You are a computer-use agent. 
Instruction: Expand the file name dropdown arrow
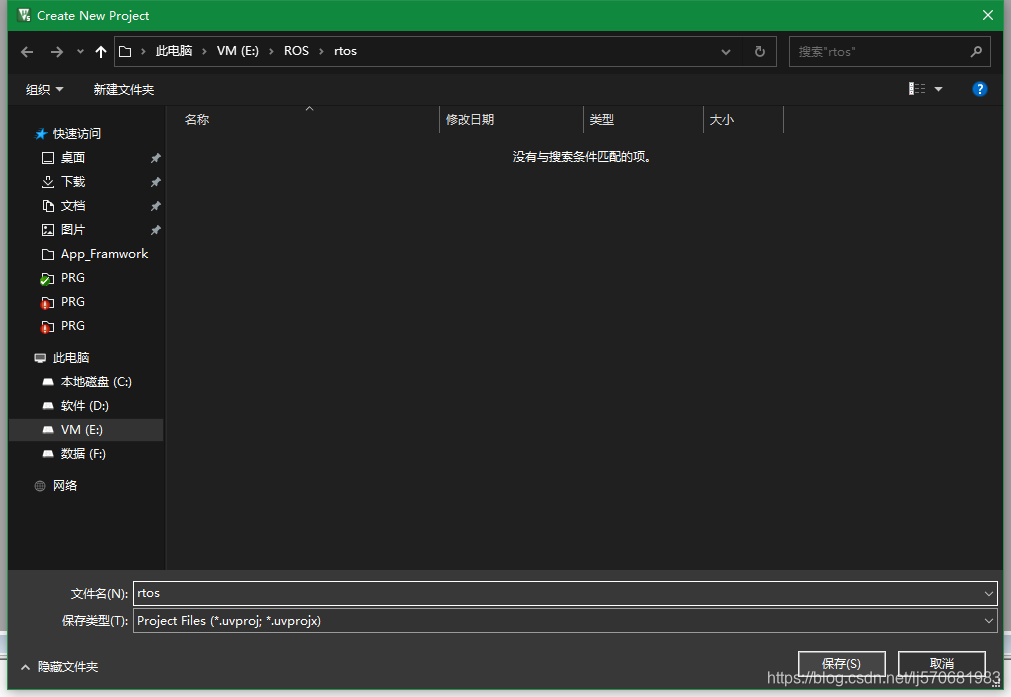tap(989, 593)
